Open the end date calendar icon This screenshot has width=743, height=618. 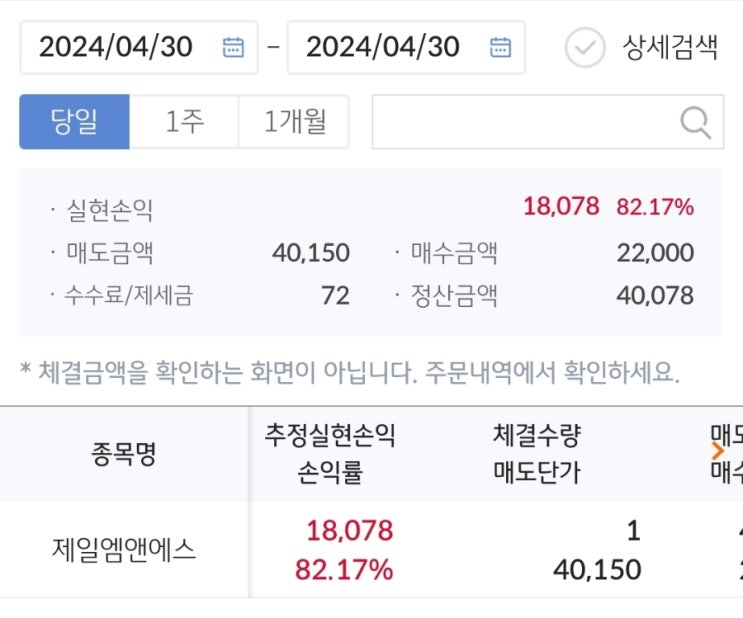[x=500, y=47]
